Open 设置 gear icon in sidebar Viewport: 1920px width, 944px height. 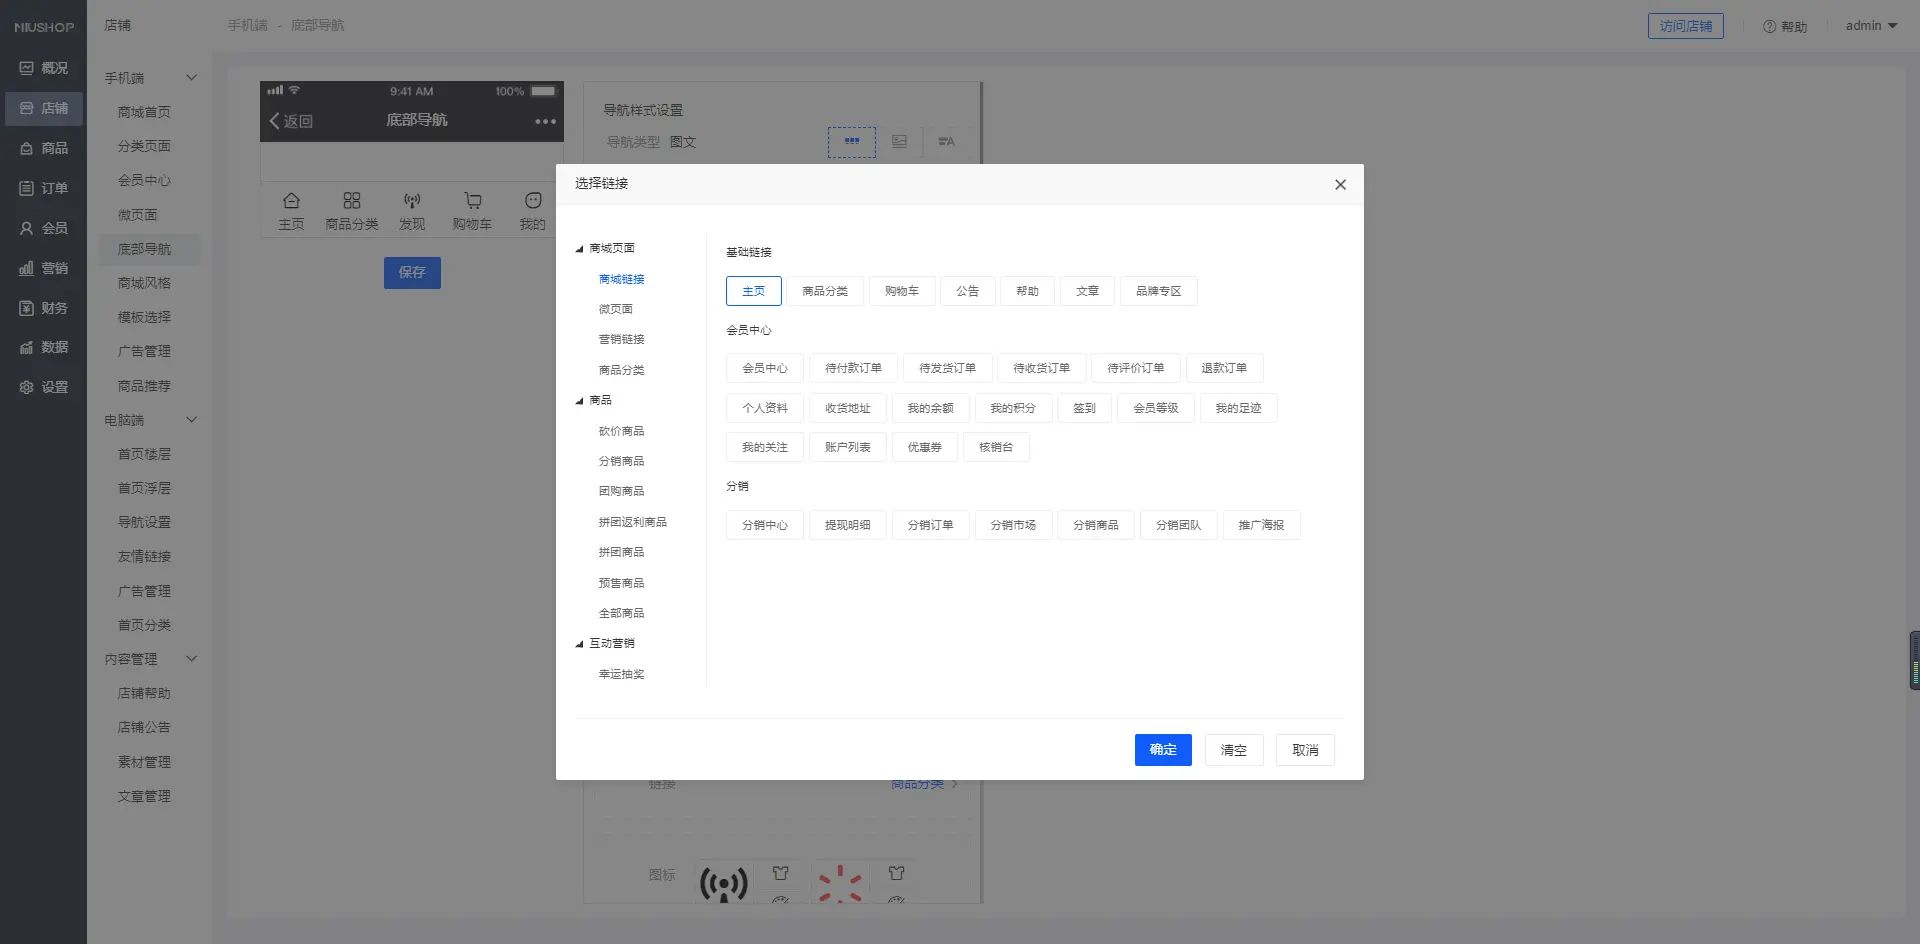click(x=27, y=387)
